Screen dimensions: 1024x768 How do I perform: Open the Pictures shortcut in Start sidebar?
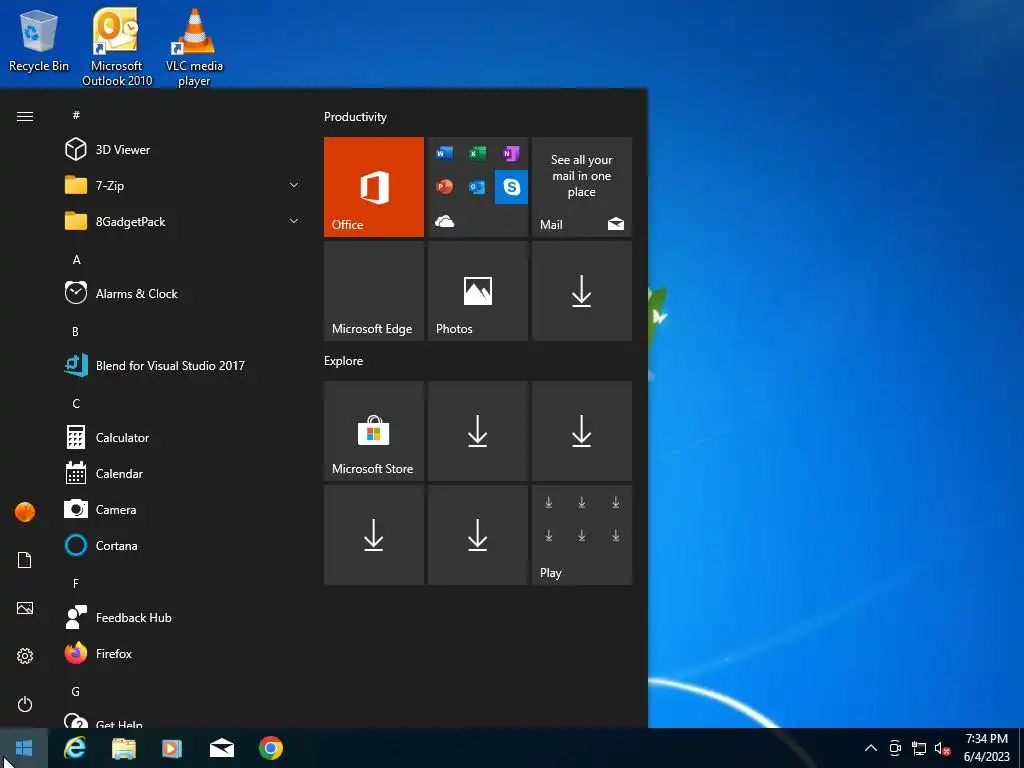coord(25,608)
